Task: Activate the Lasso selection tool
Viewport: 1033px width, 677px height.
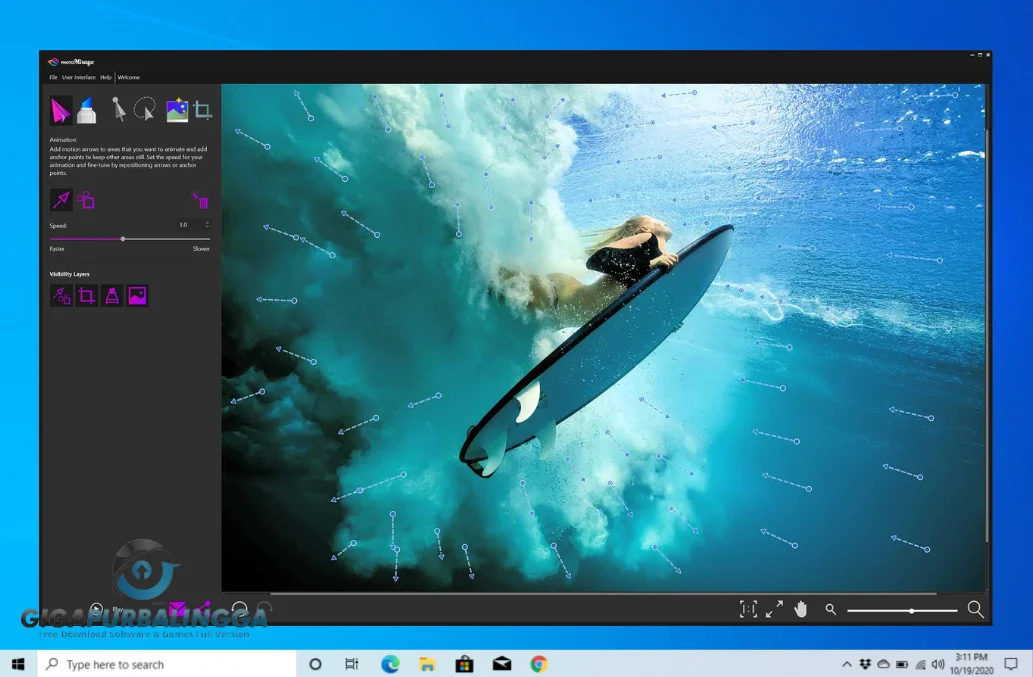Action: click(x=145, y=110)
